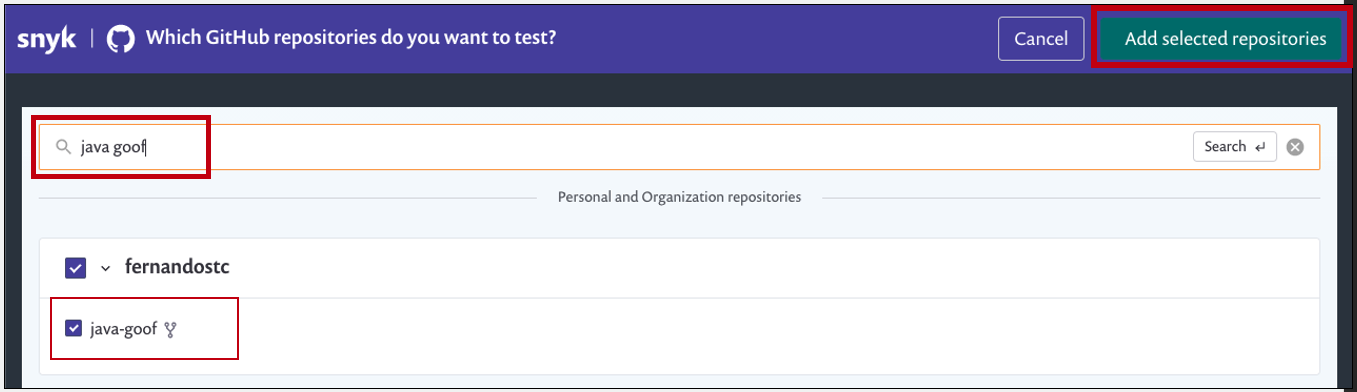Click the fernandostc organization name
The width and height of the screenshot is (1357, 392).
coord(178,267)
